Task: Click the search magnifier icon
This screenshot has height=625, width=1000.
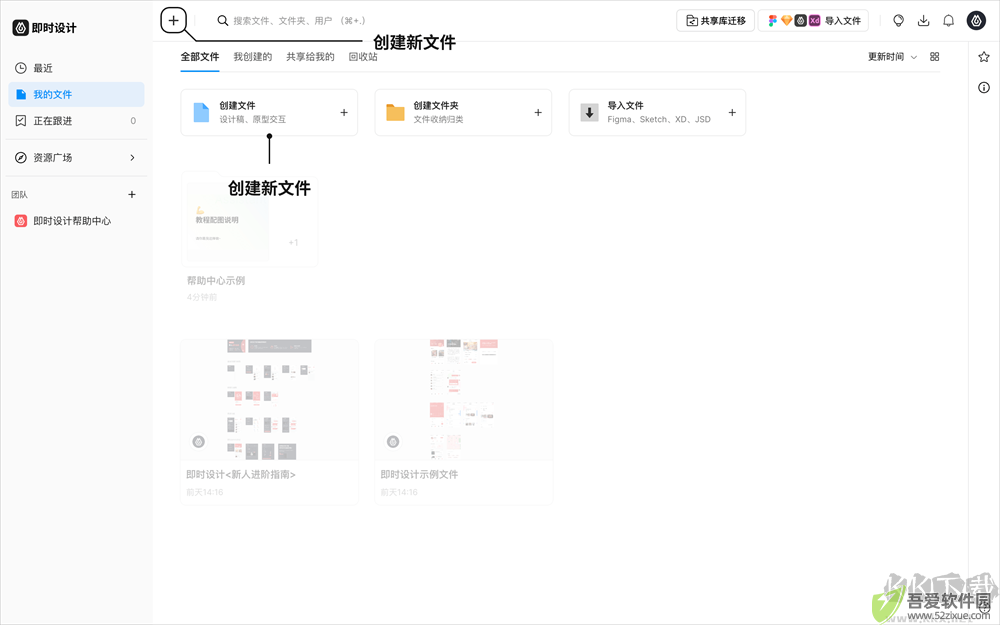Action: tap(223, 20)
